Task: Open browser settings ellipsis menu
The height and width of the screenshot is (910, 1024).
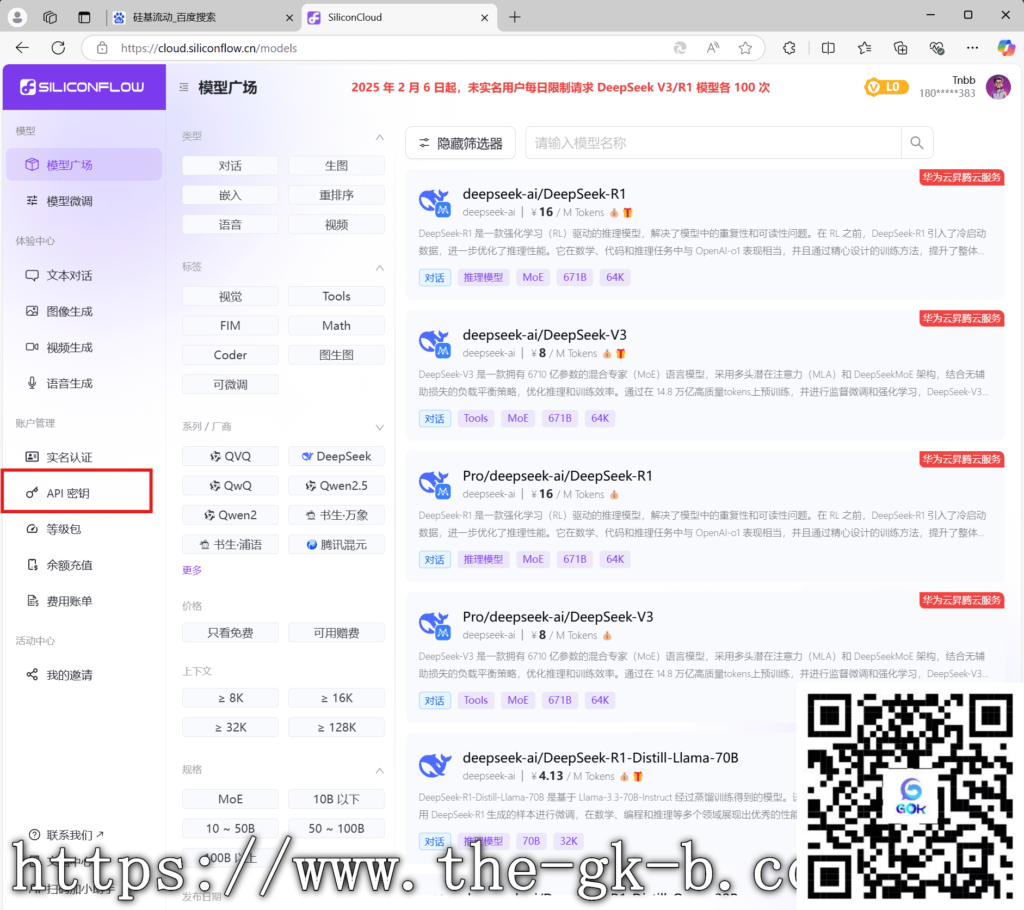Action: coord(972,48)
